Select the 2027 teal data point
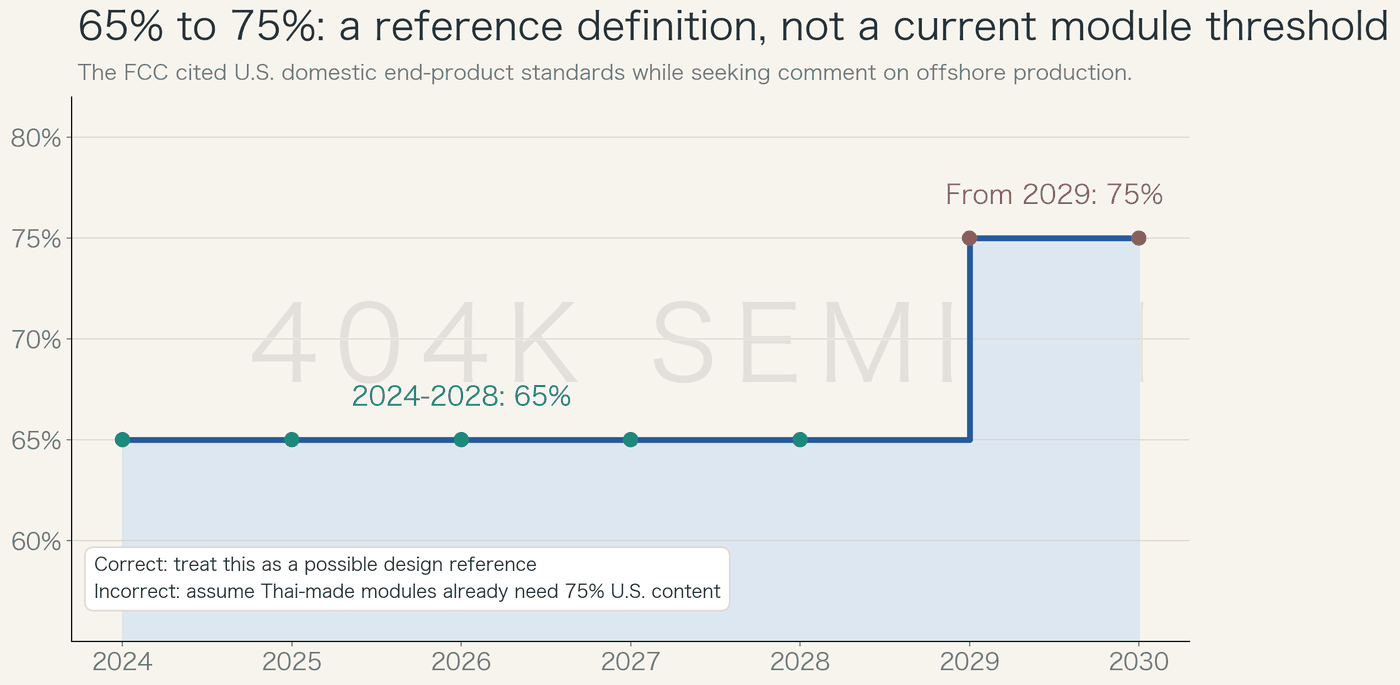This screenshot has height=685, width=1400. (x=630, y=440)
